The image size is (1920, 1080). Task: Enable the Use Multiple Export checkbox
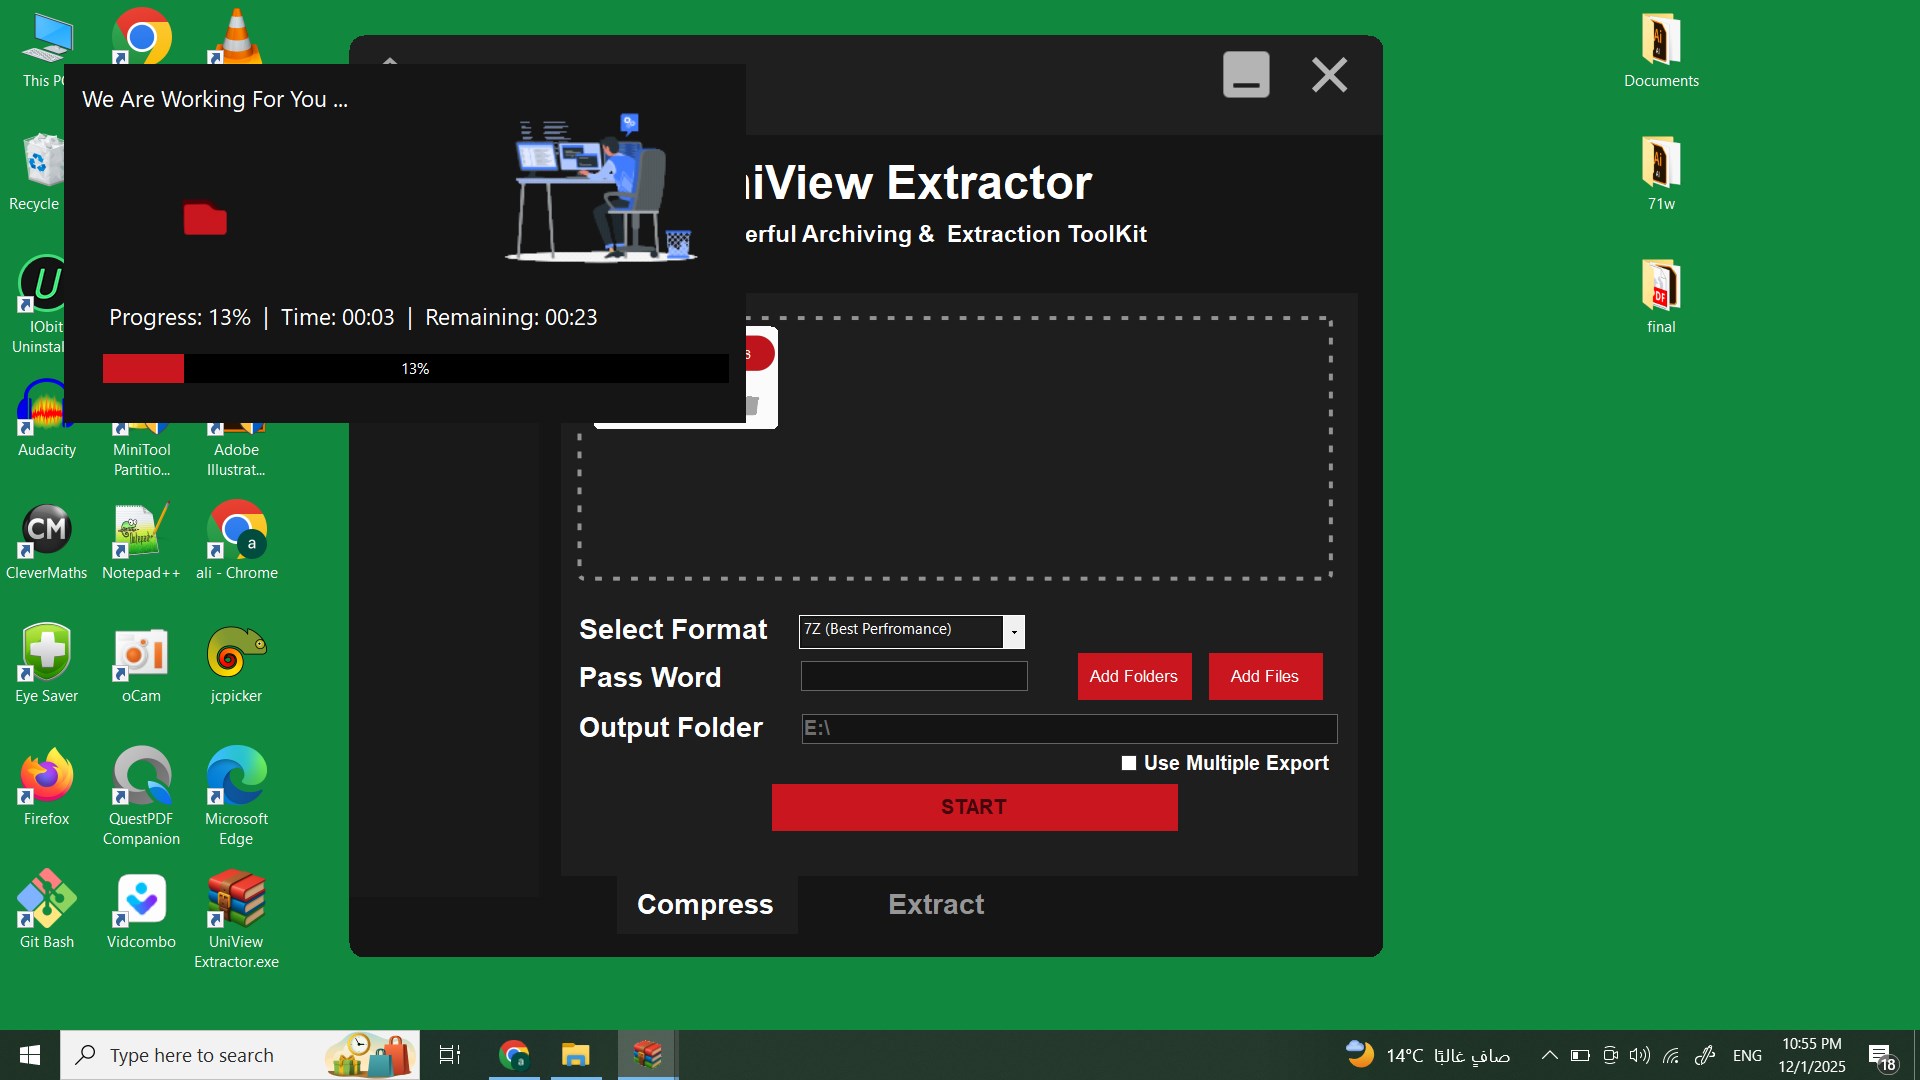(x=1129, y=763)
